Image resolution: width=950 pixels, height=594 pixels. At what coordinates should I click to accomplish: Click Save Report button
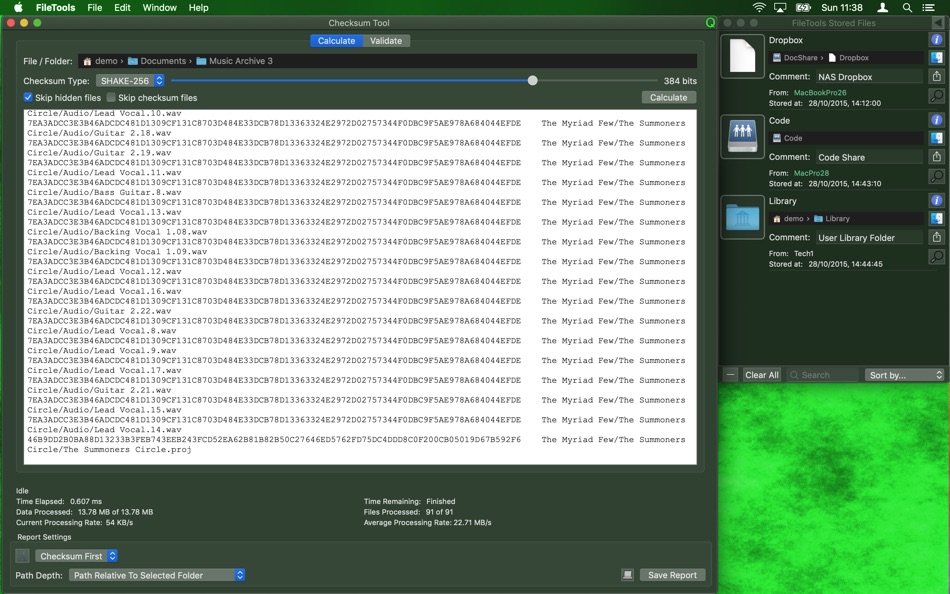672,575
